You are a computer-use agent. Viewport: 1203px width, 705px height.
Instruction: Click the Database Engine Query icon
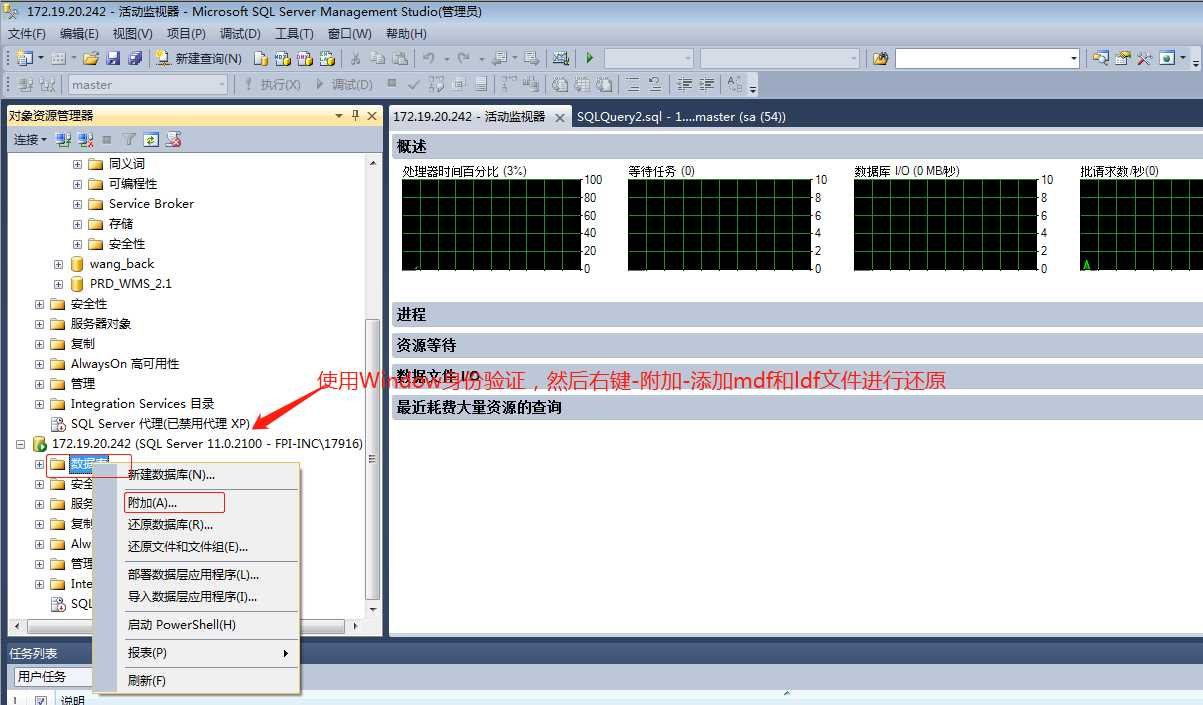tap(261, 59)
